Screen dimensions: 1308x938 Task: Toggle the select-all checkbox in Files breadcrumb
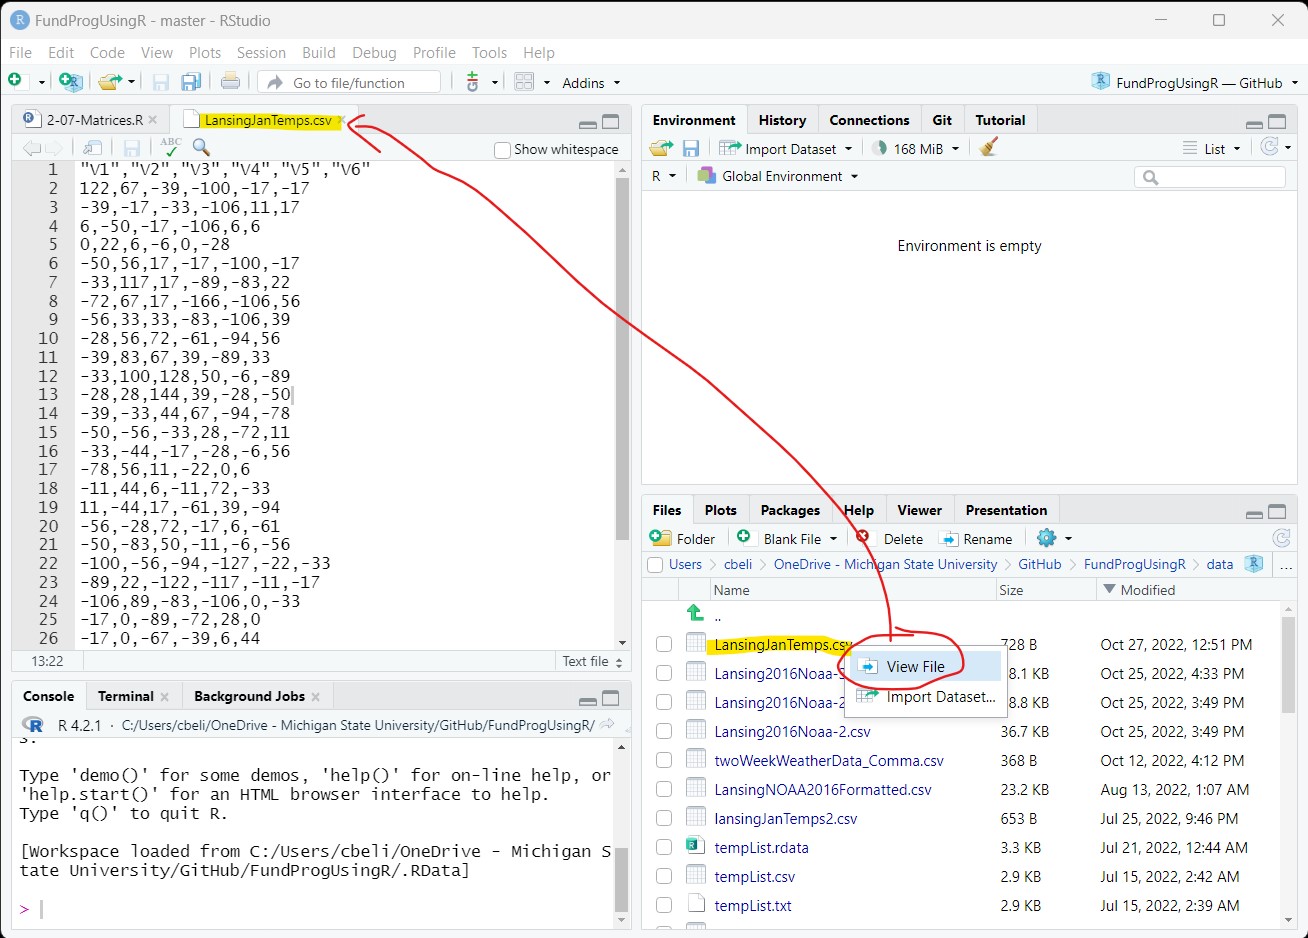(x=655, y=565)
